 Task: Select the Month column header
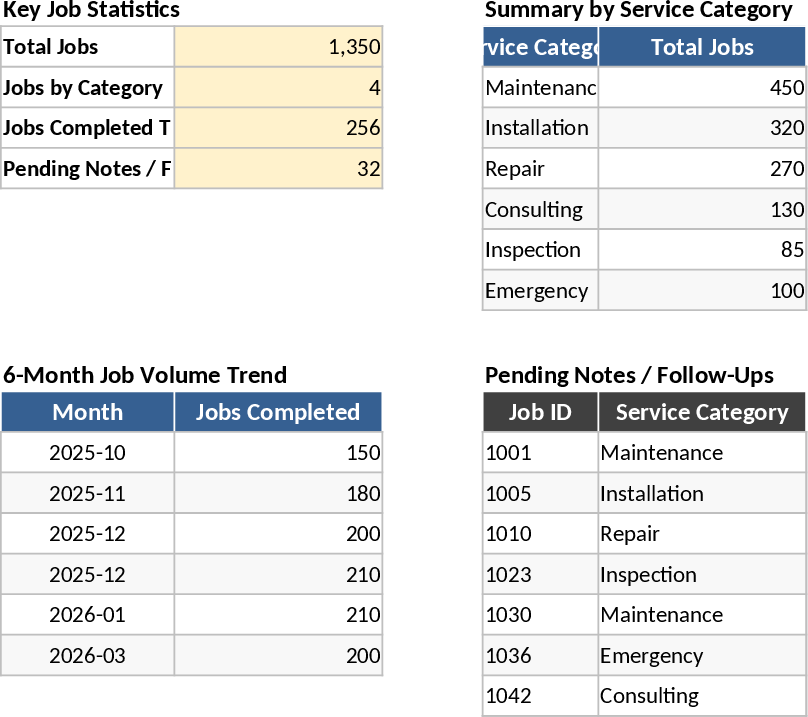click(88, 412)
